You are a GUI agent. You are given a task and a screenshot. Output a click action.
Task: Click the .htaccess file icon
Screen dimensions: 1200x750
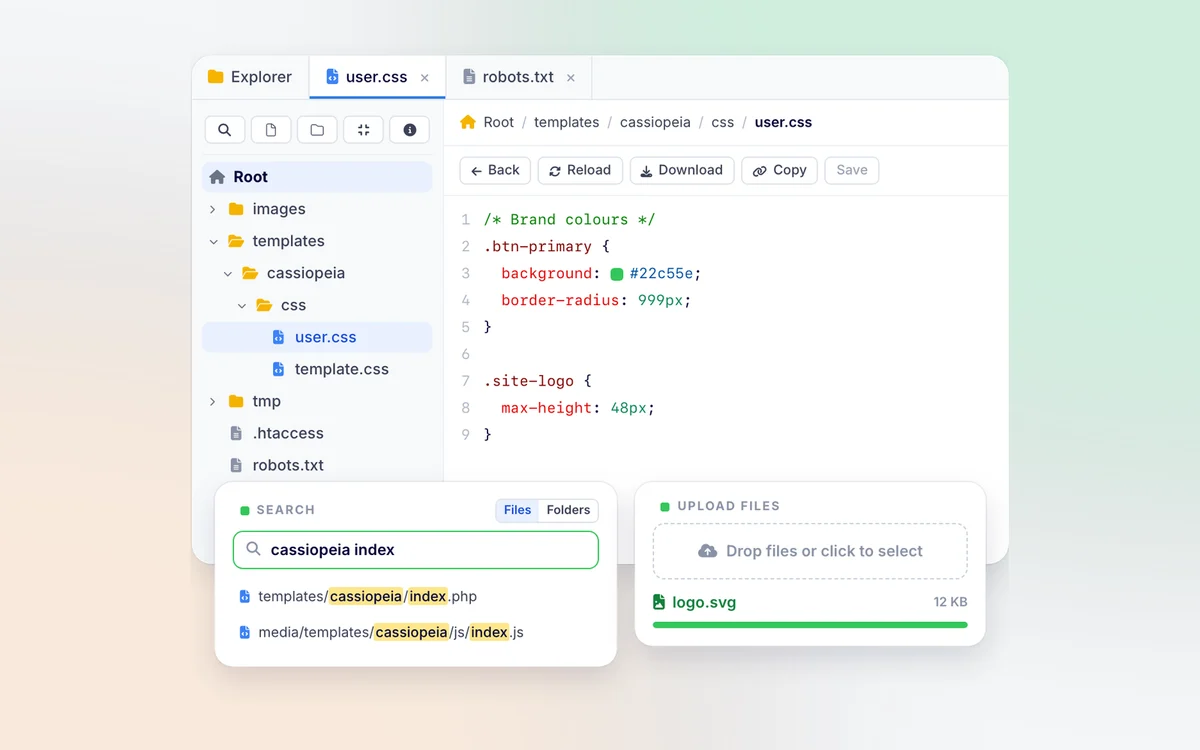click(x=236, y=433)
